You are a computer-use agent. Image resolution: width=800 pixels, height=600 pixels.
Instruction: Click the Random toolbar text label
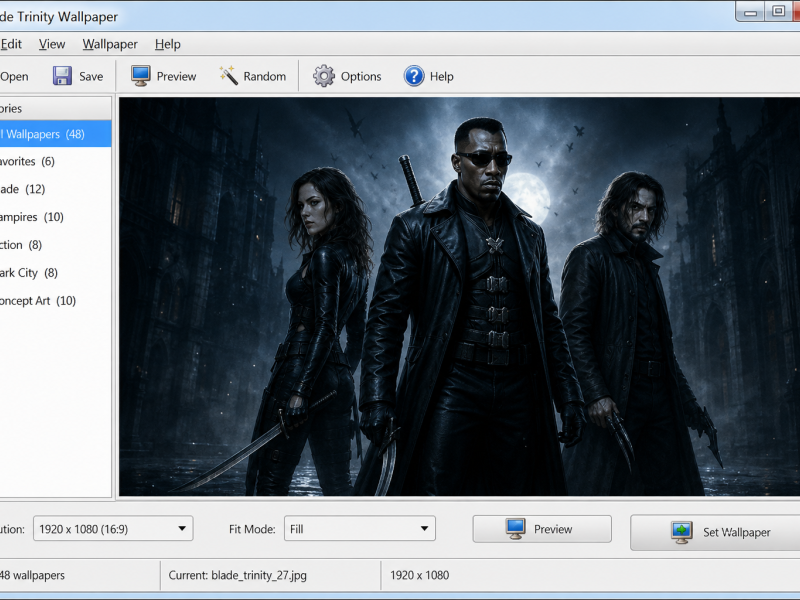tap(264, 77)
